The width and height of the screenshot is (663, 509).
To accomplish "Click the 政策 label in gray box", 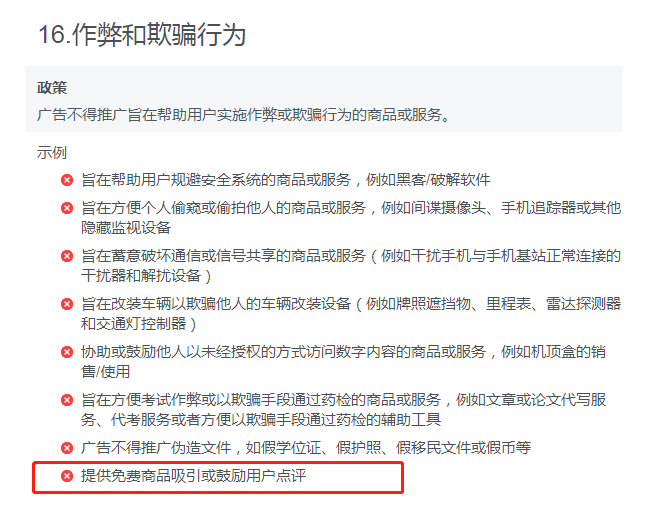I will [x=52, y=88].
